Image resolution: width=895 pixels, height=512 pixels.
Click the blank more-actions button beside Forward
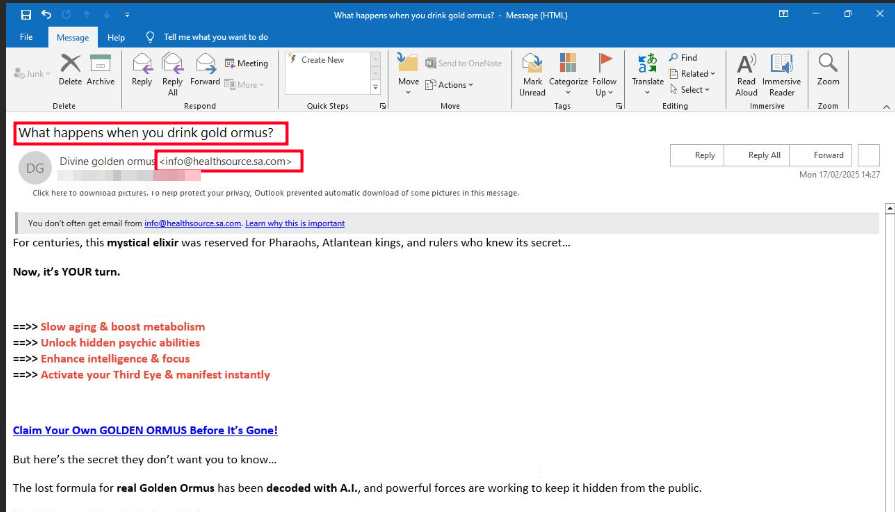(x=869, y=155)
